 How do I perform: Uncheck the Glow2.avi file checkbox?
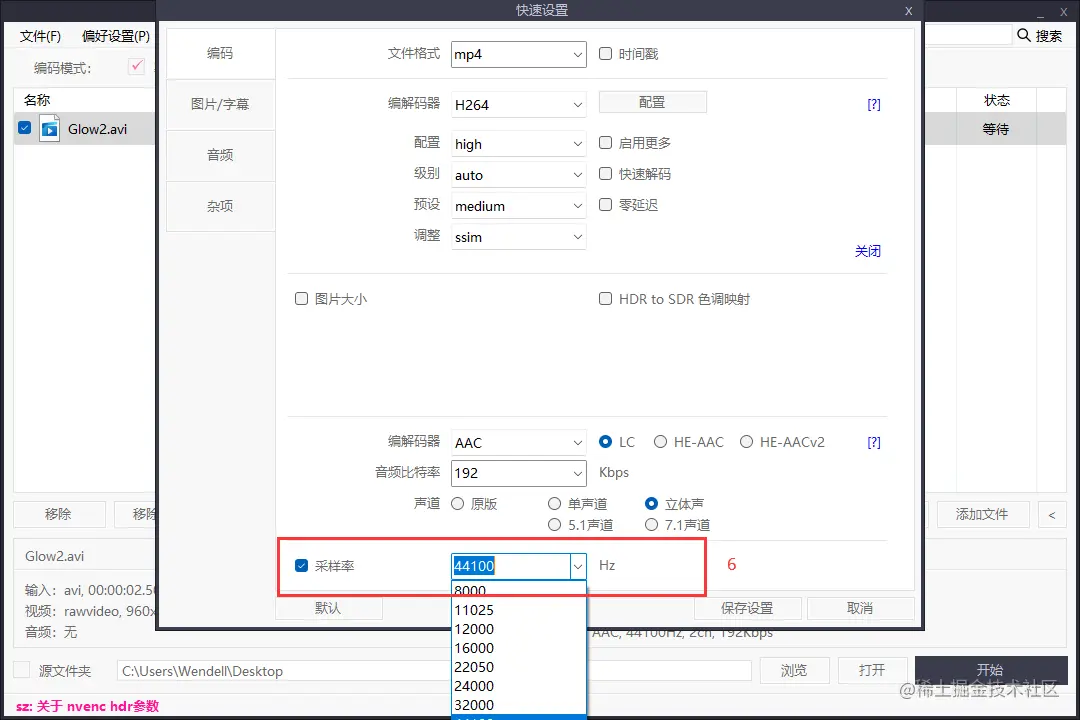[x=25, y=128]
